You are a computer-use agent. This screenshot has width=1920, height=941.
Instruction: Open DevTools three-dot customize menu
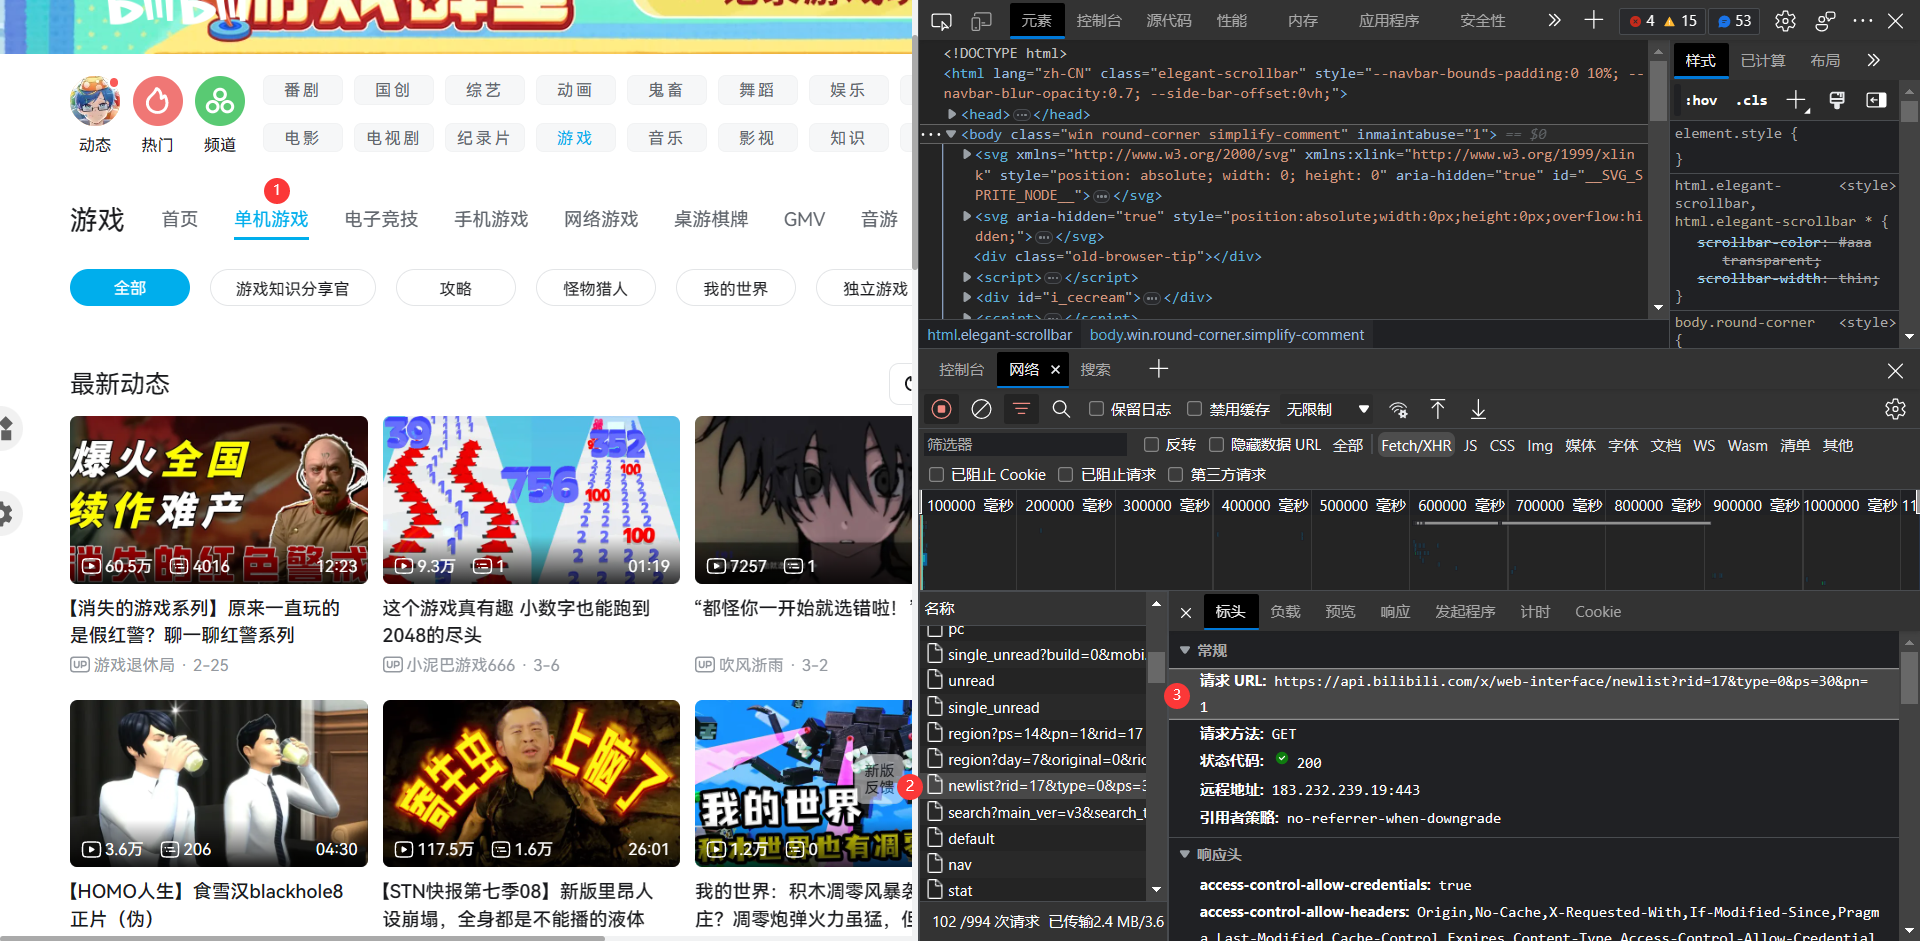coord(1863,20)
